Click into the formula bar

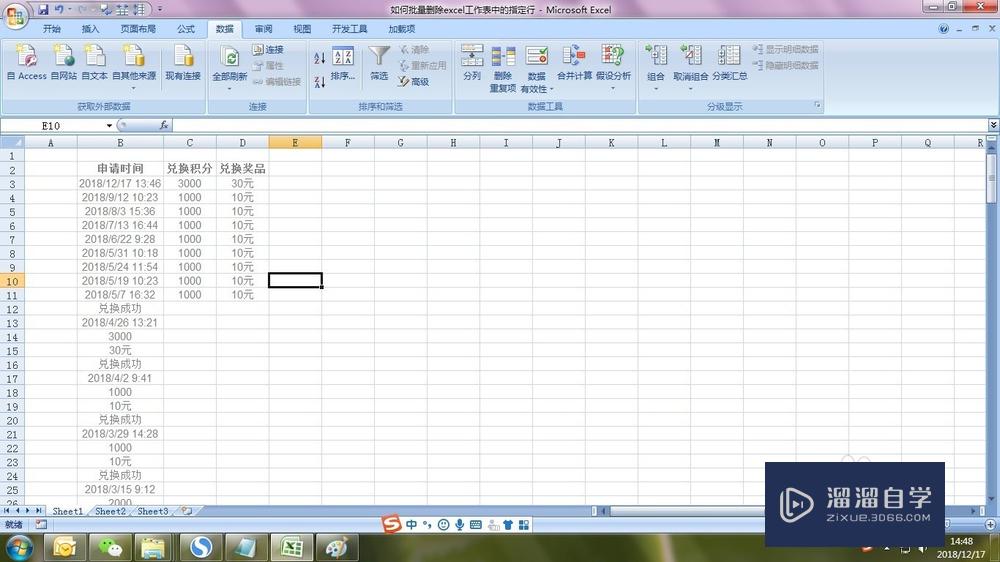tap(579, 126)
